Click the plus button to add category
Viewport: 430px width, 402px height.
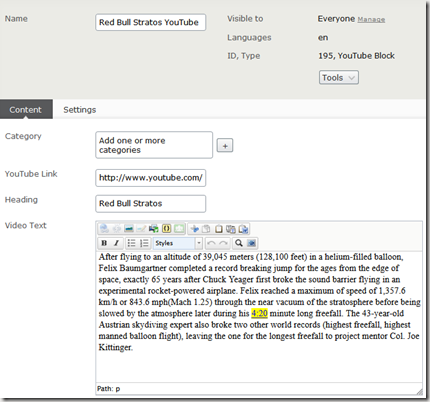click(225, 146)
